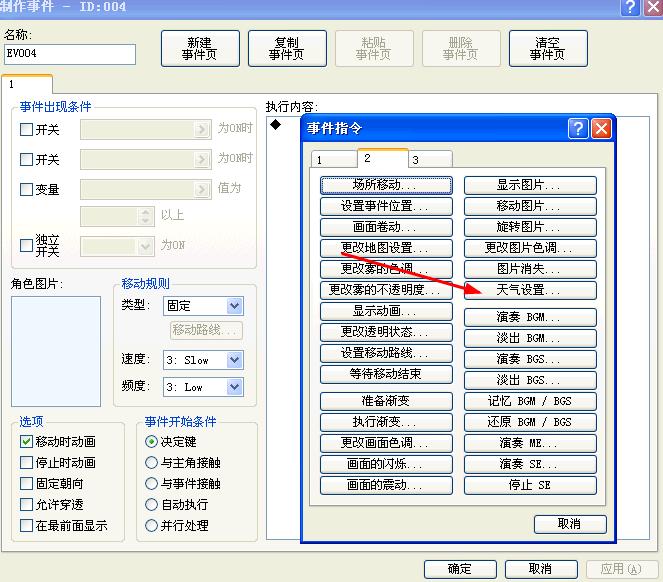
Task: Select 准备渐变 command
Action: click(x=386, y=401)
